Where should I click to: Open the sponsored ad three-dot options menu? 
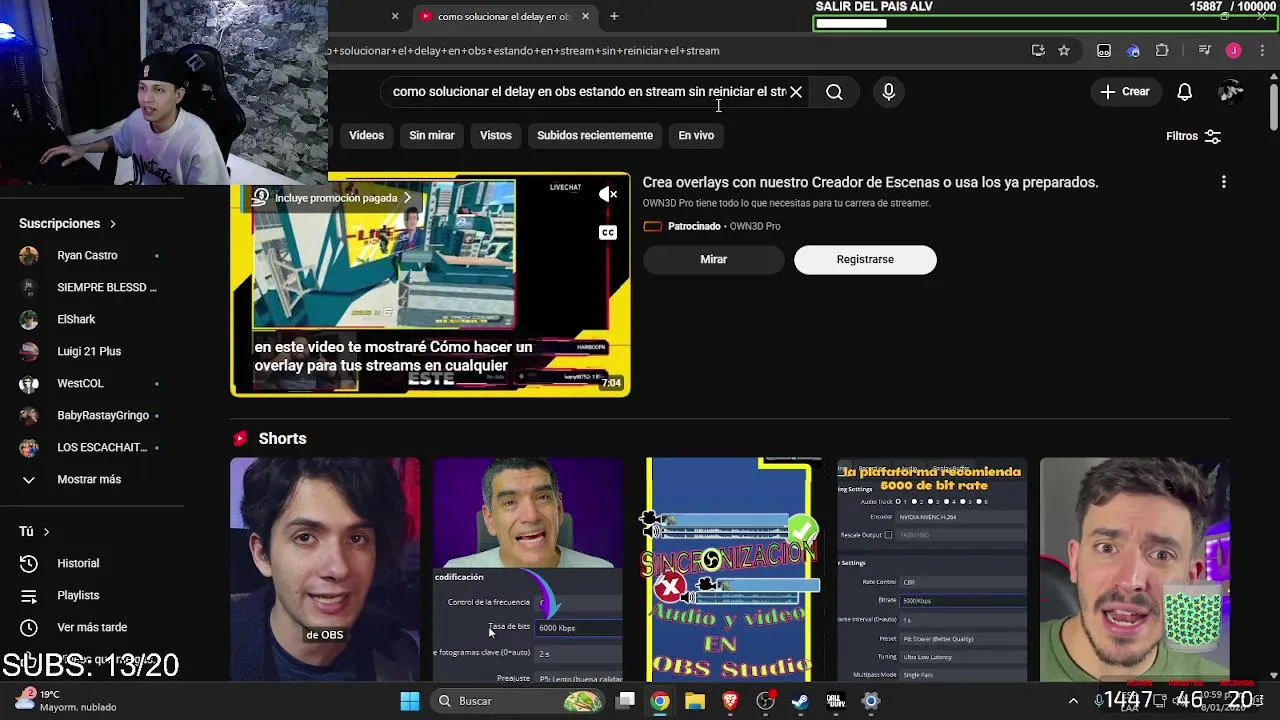point(1223,182)
